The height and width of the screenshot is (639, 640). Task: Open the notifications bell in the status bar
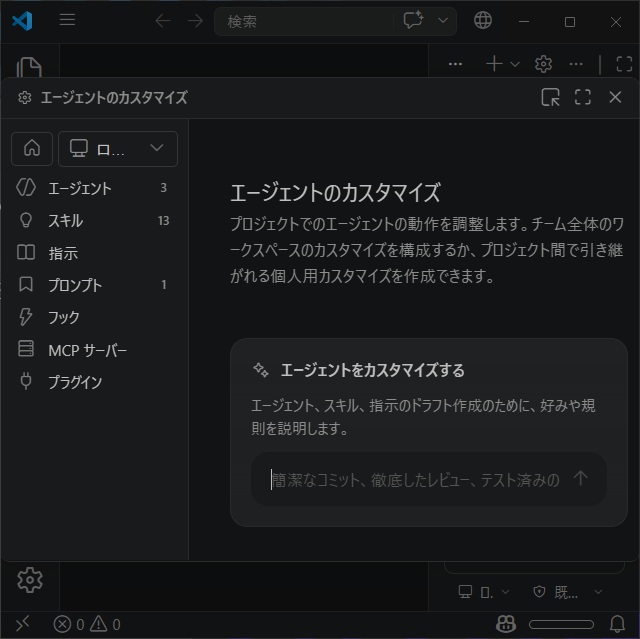click(x=617, y=624)
